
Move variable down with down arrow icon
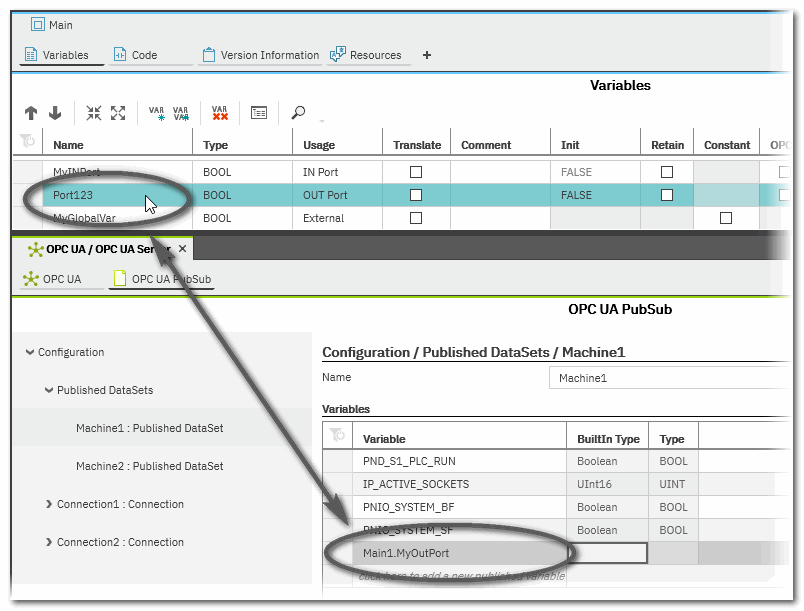(x=56, y=113)
